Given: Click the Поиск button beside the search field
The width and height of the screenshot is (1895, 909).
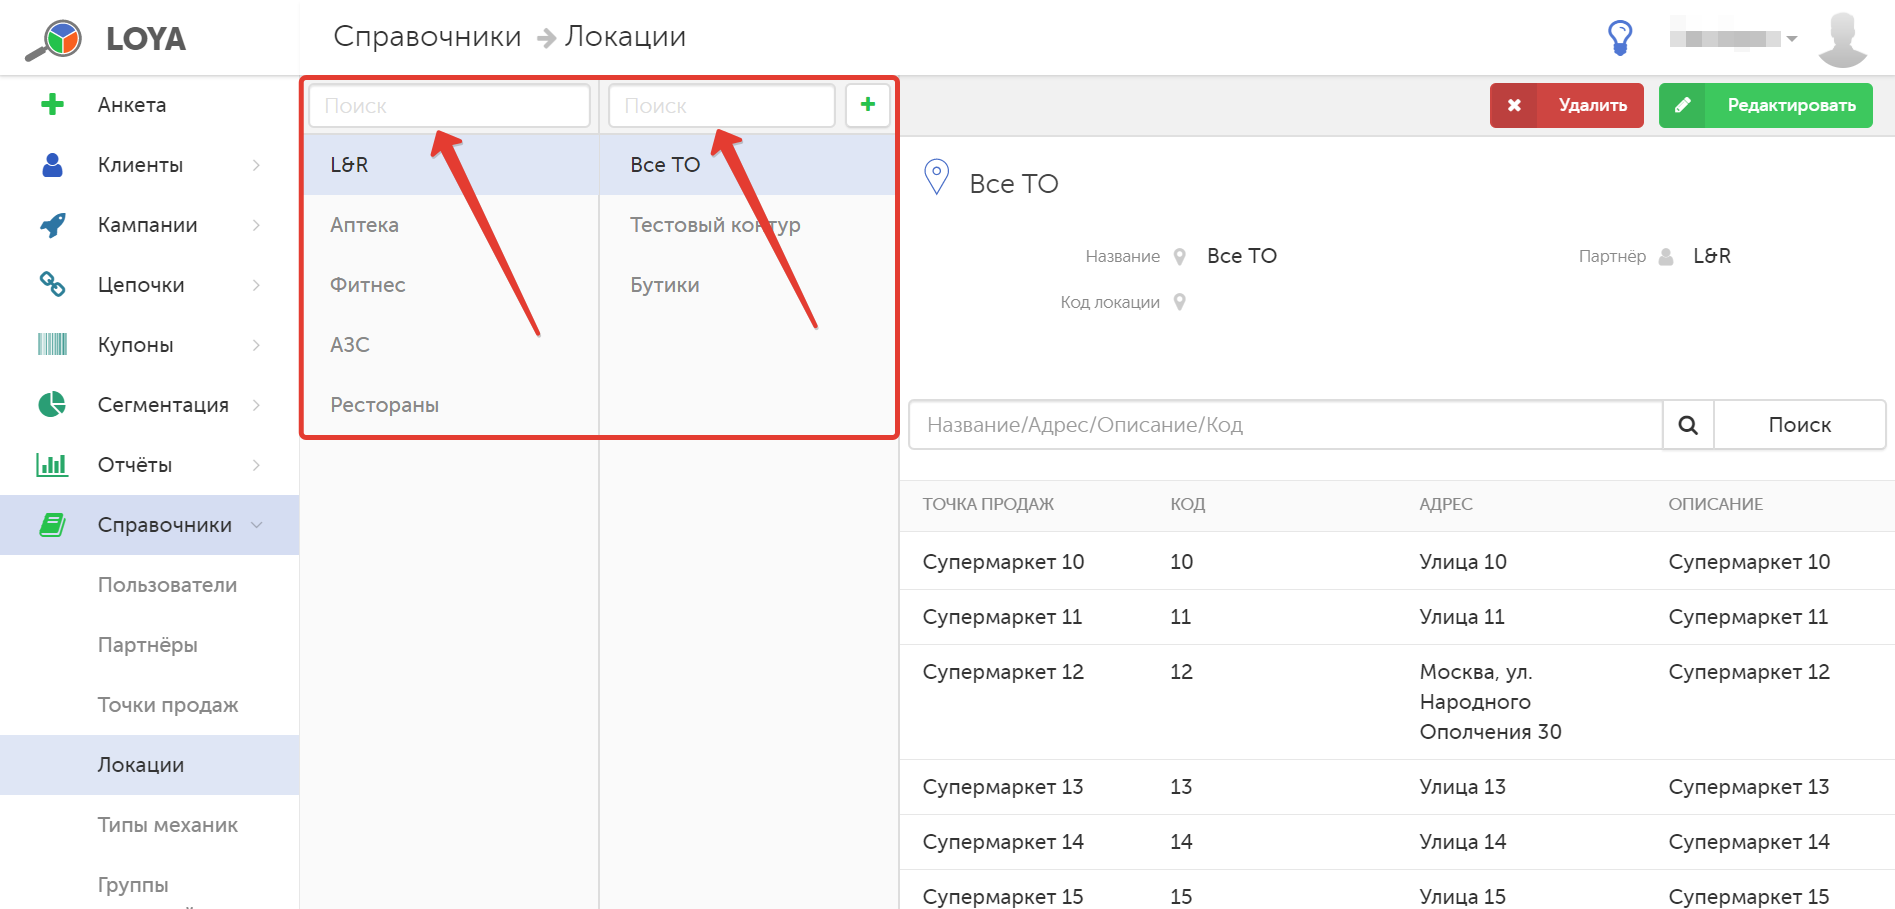Looking at the screenshot, I should point(1800,425).
